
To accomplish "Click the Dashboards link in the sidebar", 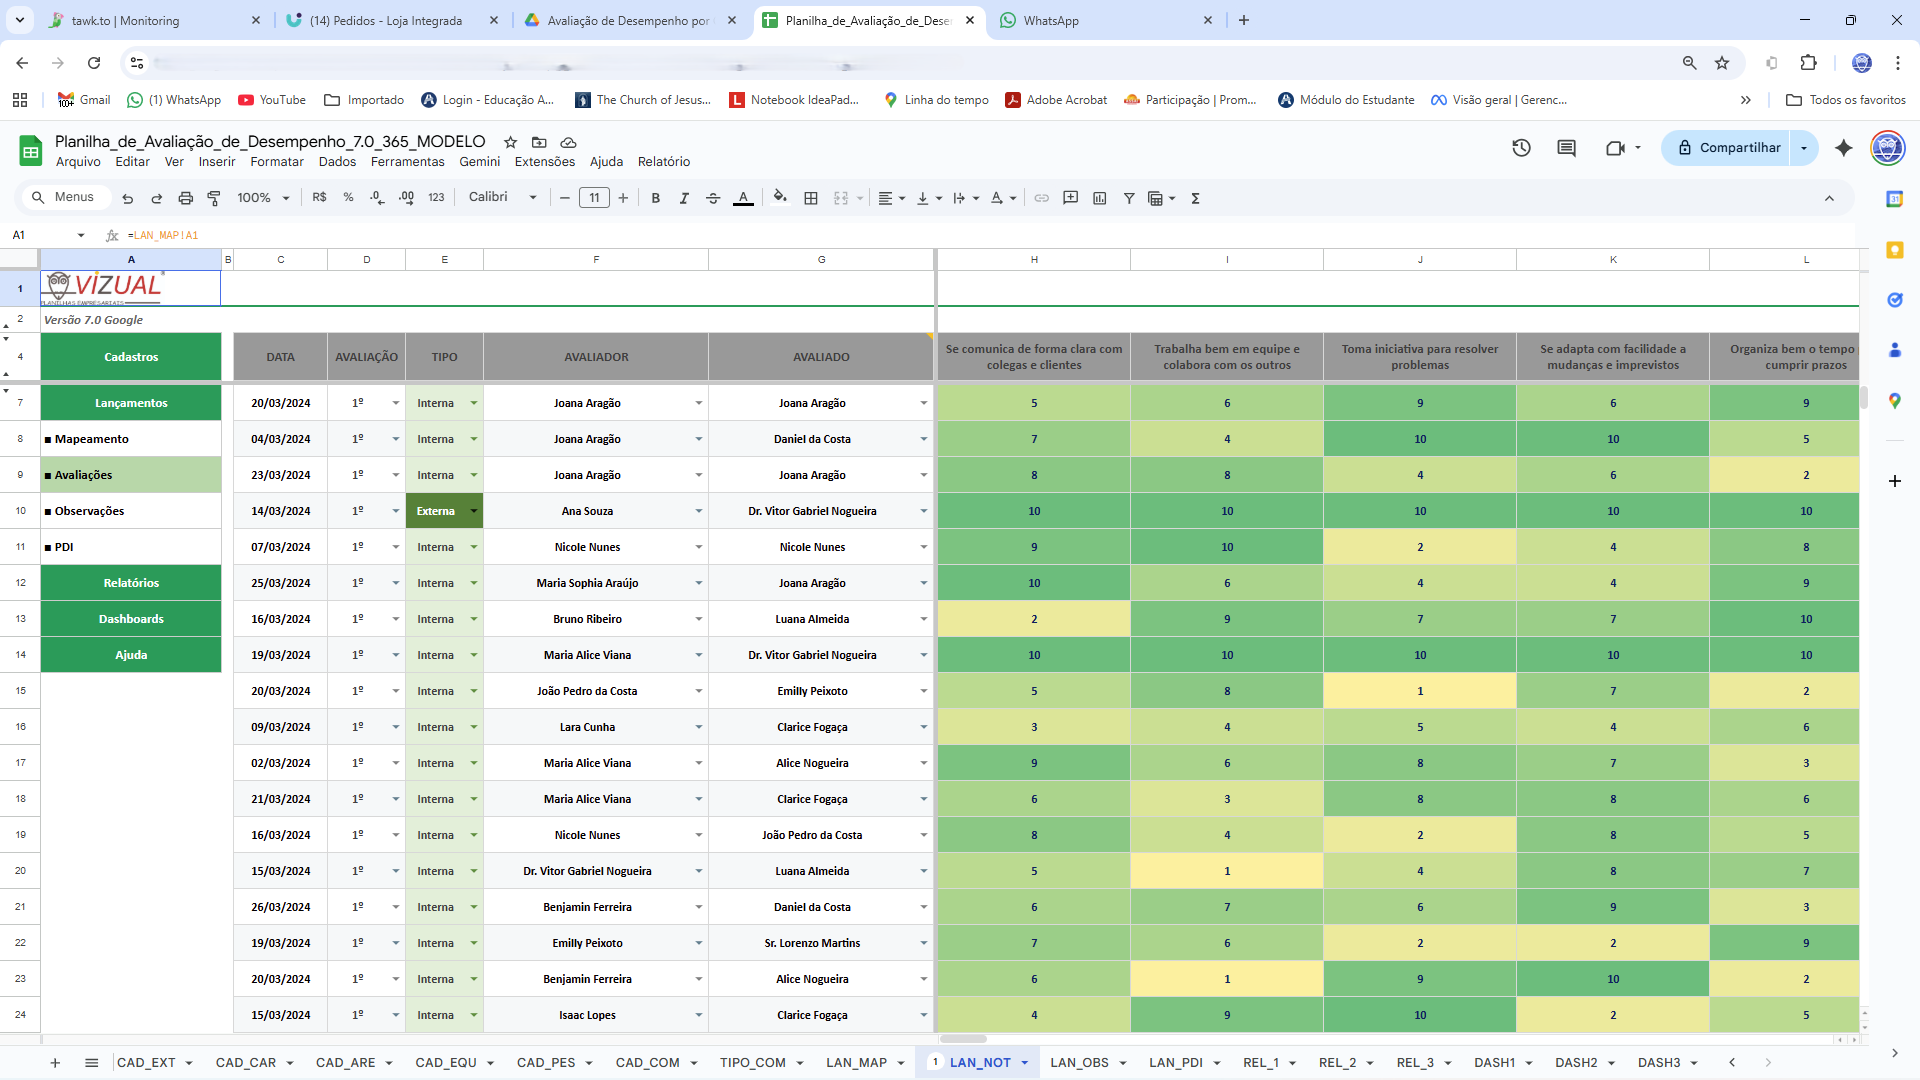I will 131,618.
